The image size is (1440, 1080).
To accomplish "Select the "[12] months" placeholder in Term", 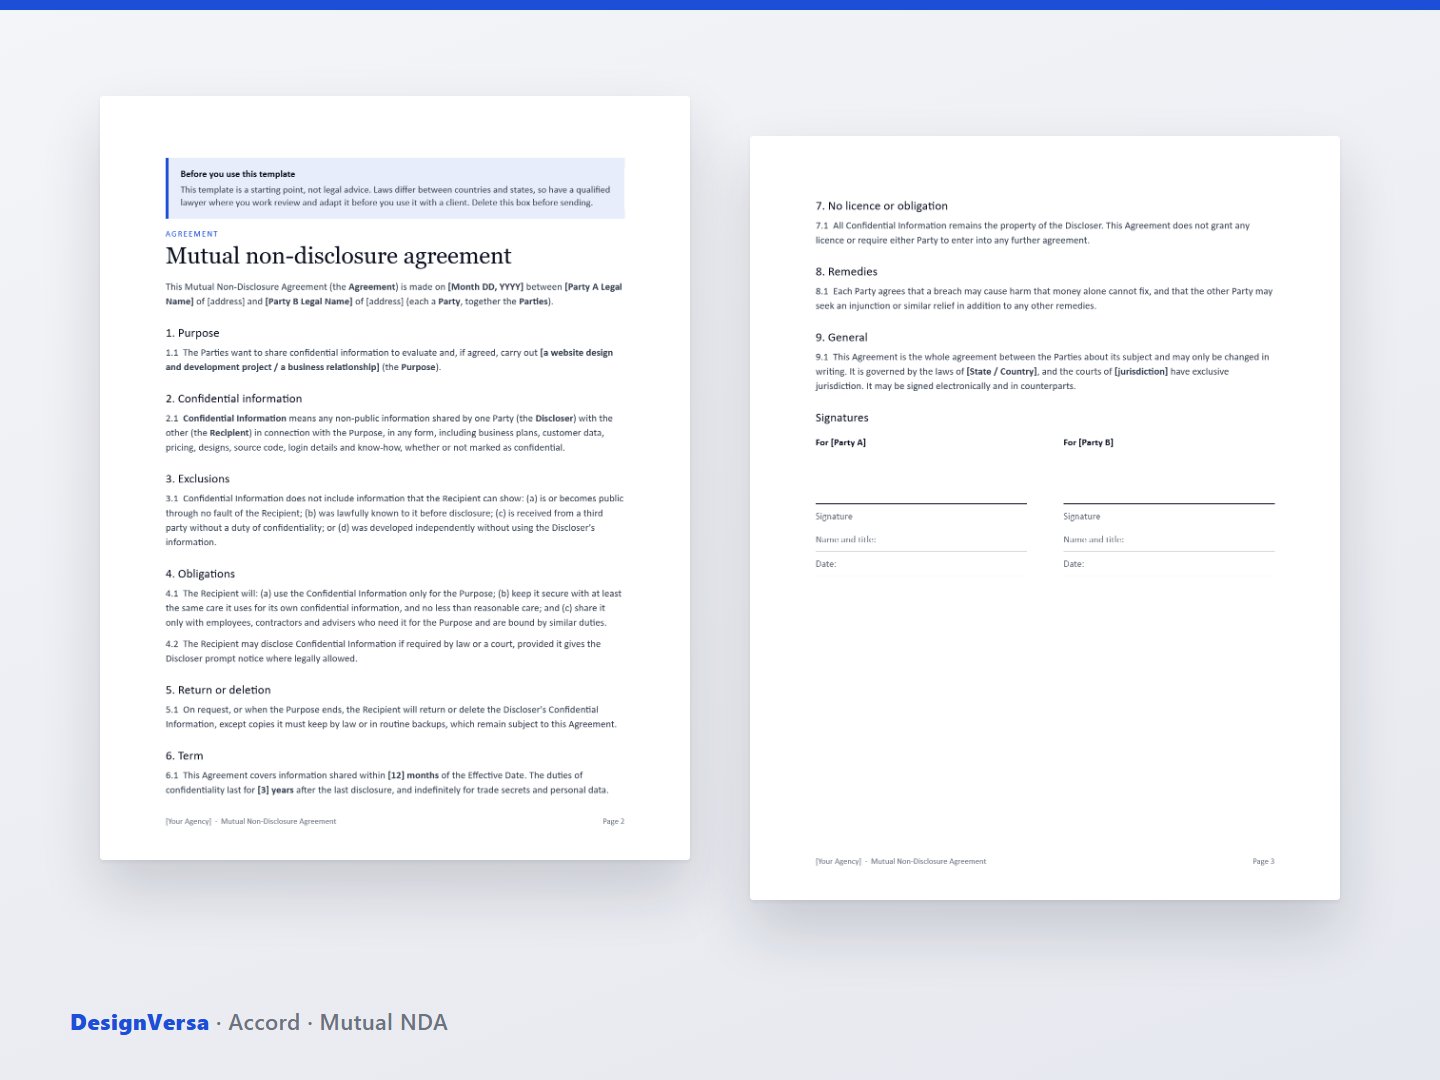I will [x=413, y=775].
